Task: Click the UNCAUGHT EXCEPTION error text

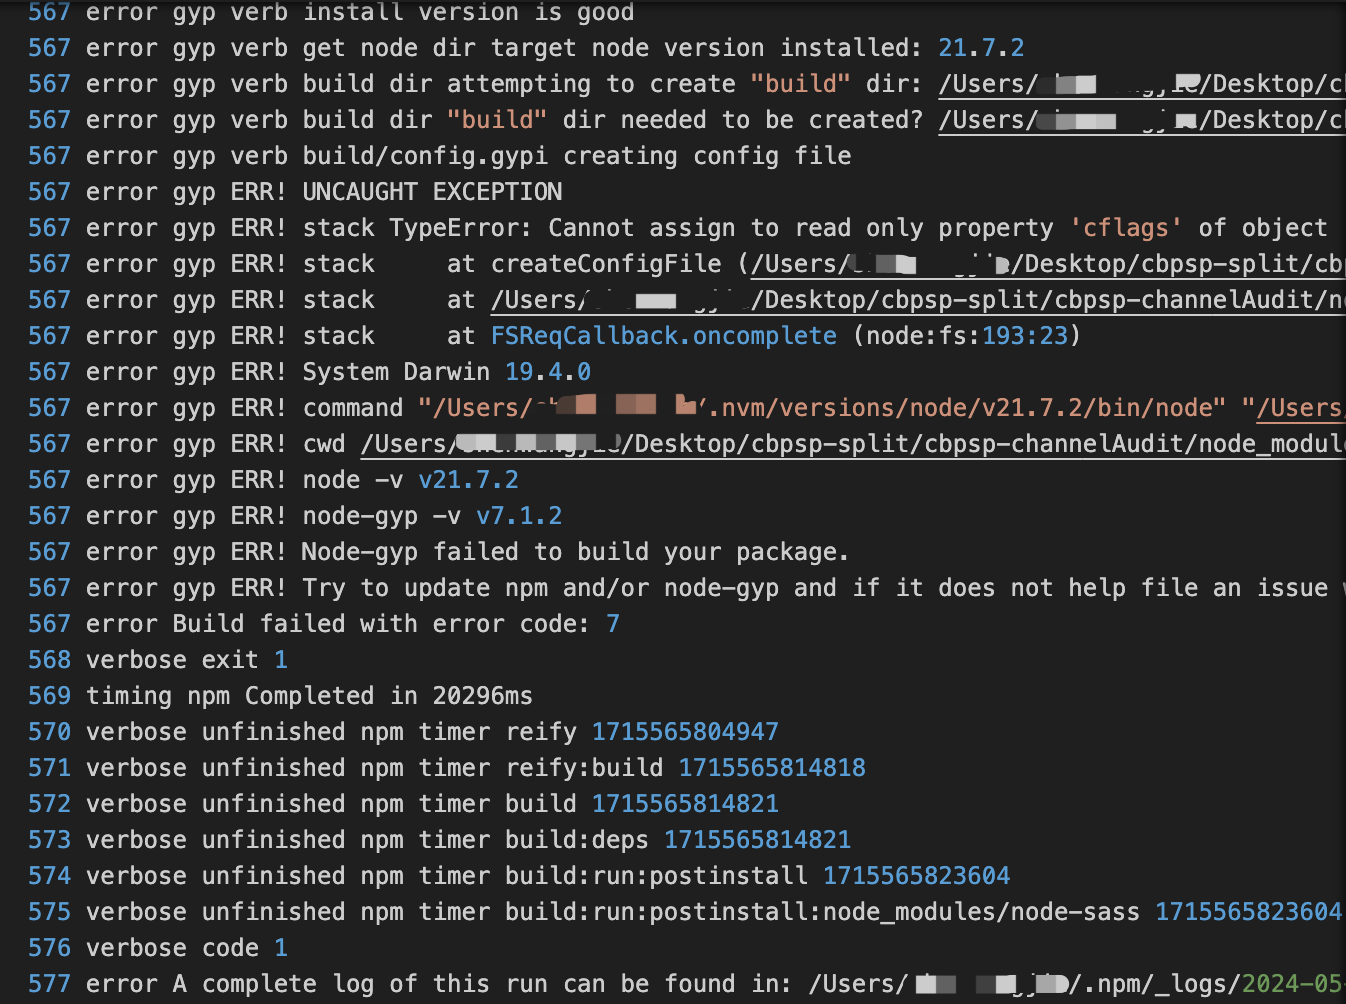Action: tap(432, 191)
